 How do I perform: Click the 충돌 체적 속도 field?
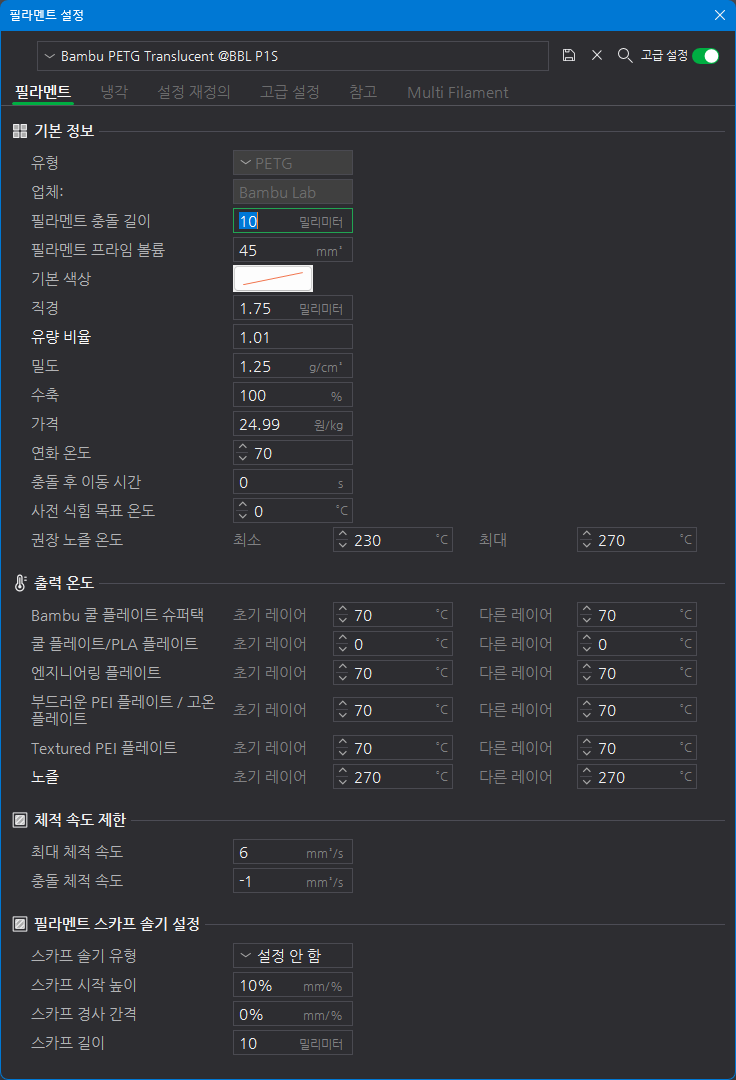293,881
